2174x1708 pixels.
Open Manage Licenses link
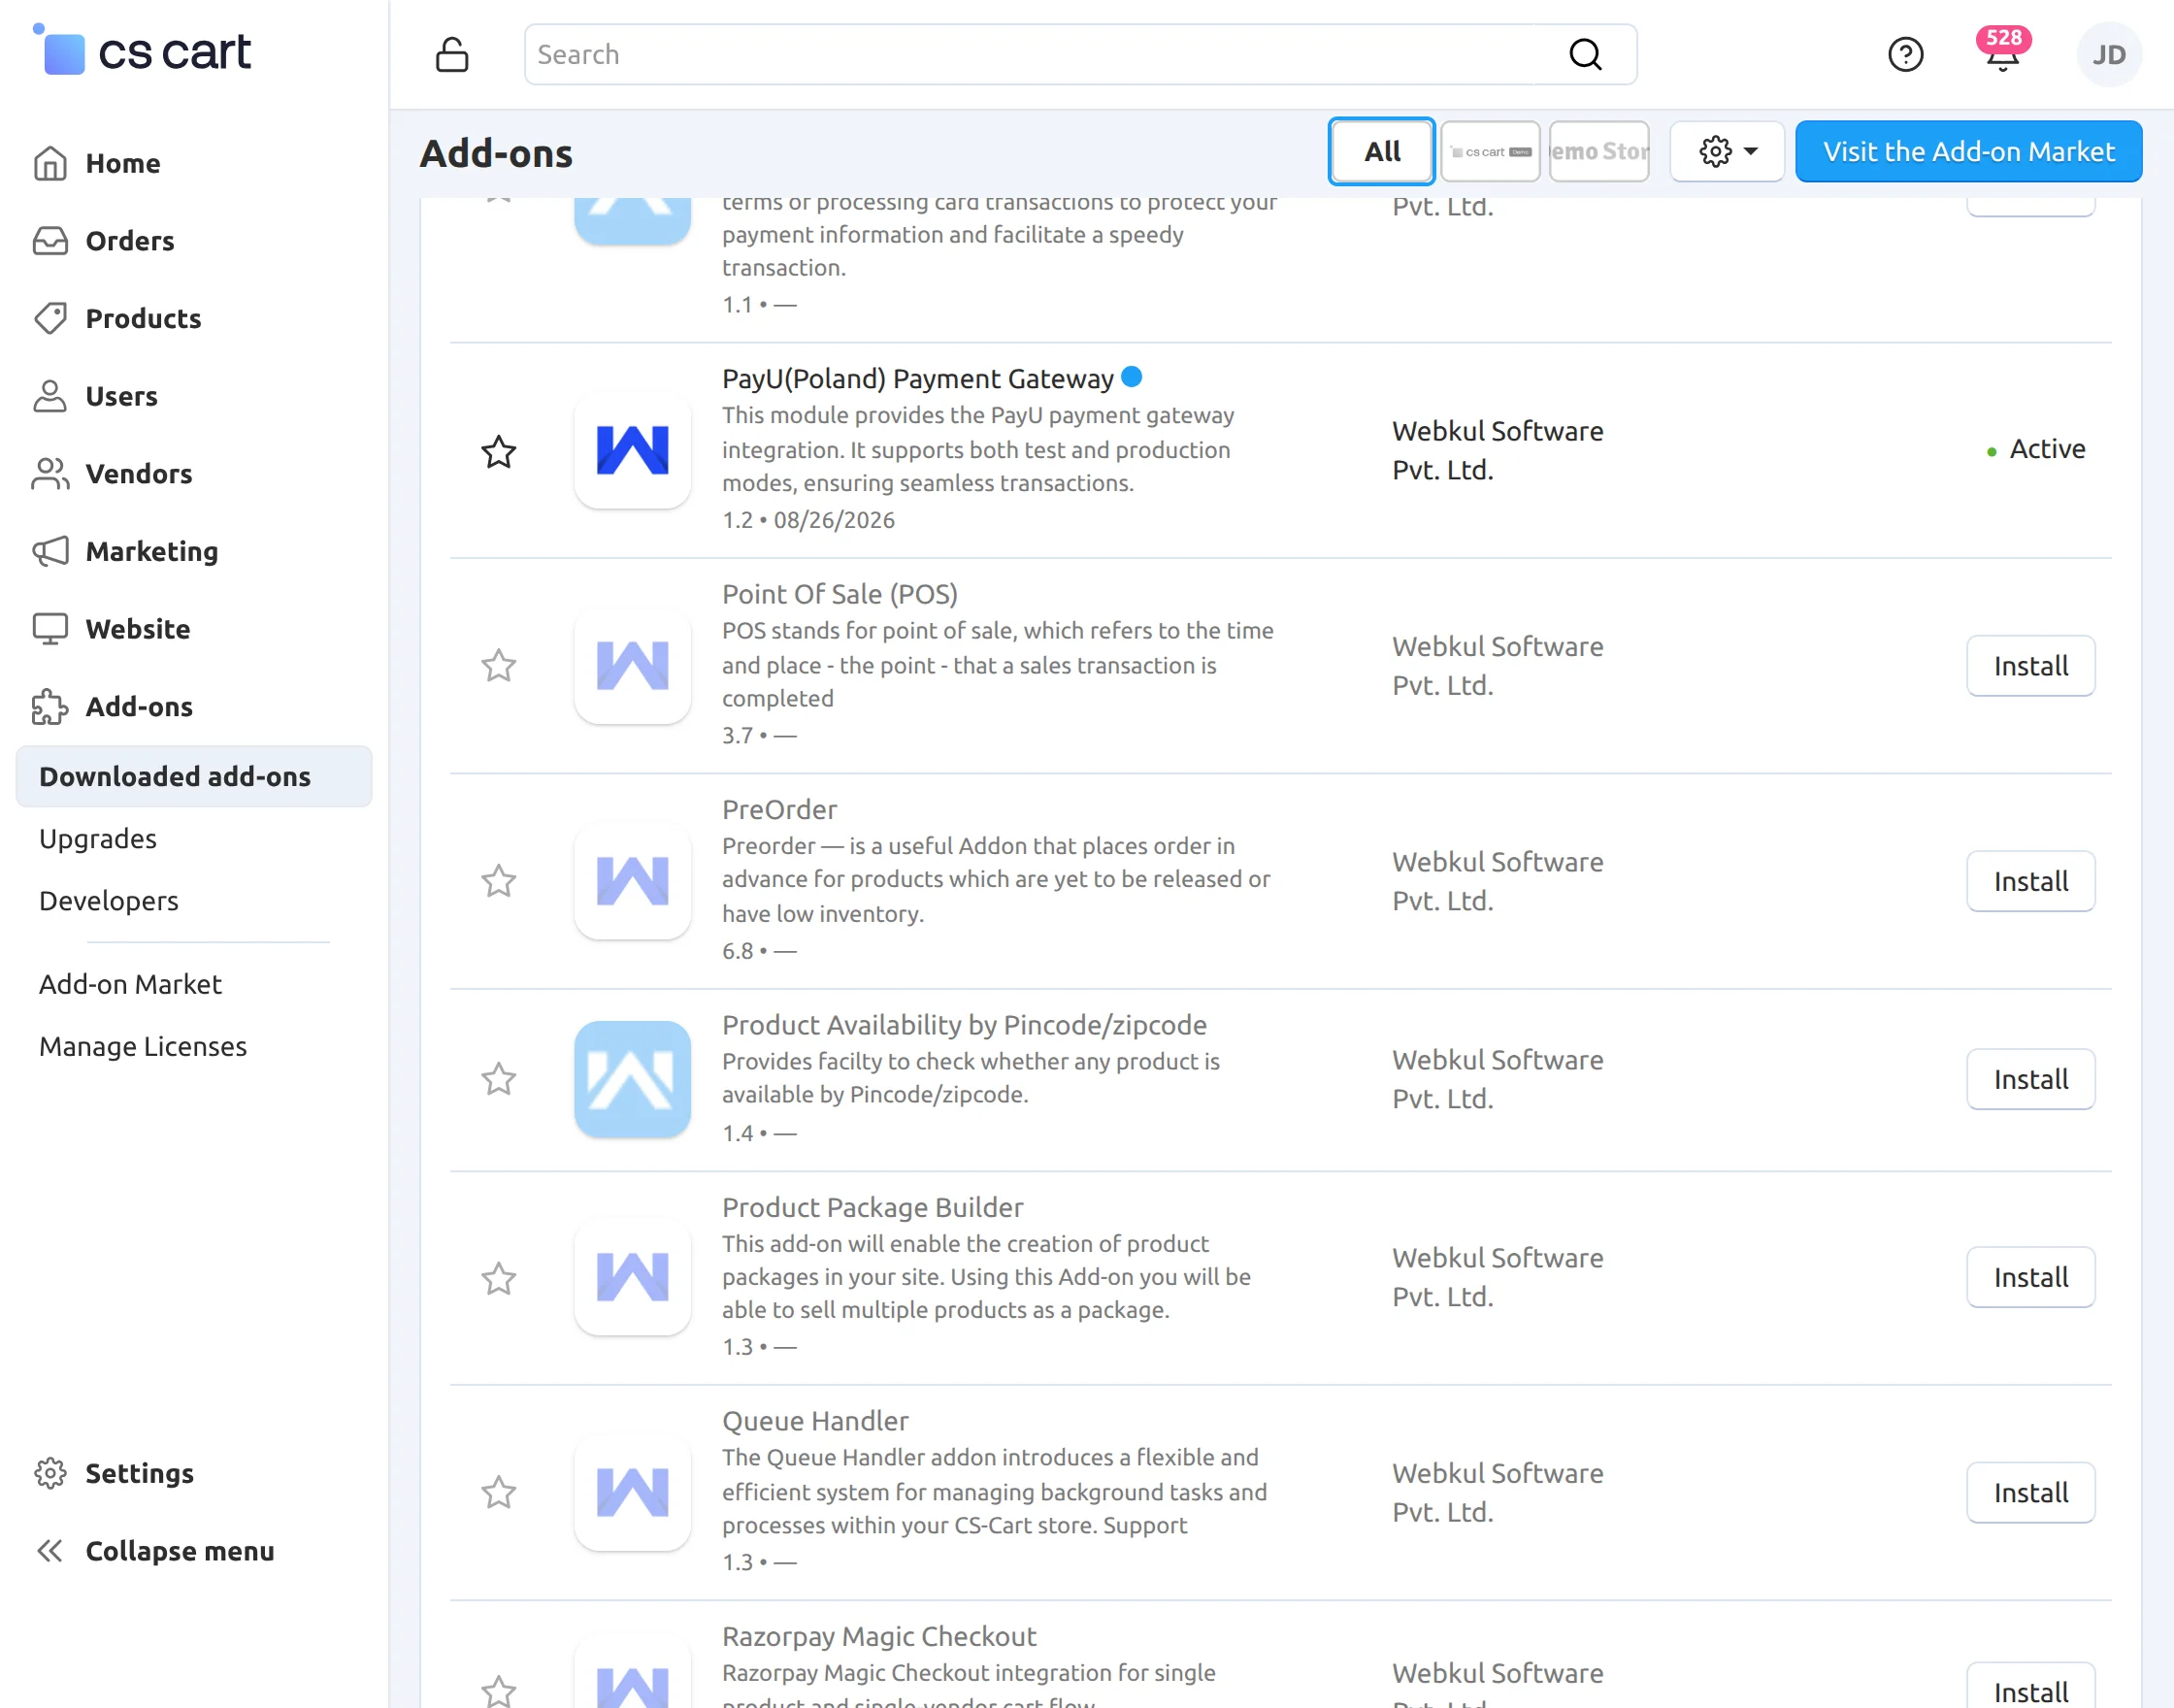coord(143,1046)
